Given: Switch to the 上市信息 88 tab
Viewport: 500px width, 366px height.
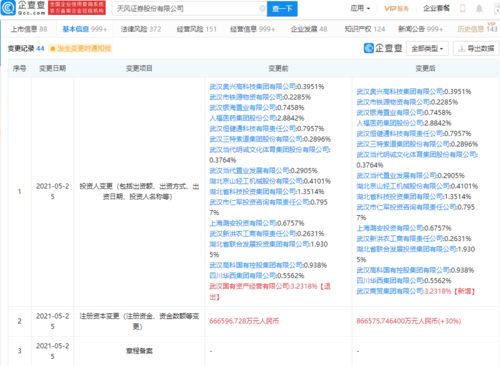Looking at the screenshot, I should [29, 29].
